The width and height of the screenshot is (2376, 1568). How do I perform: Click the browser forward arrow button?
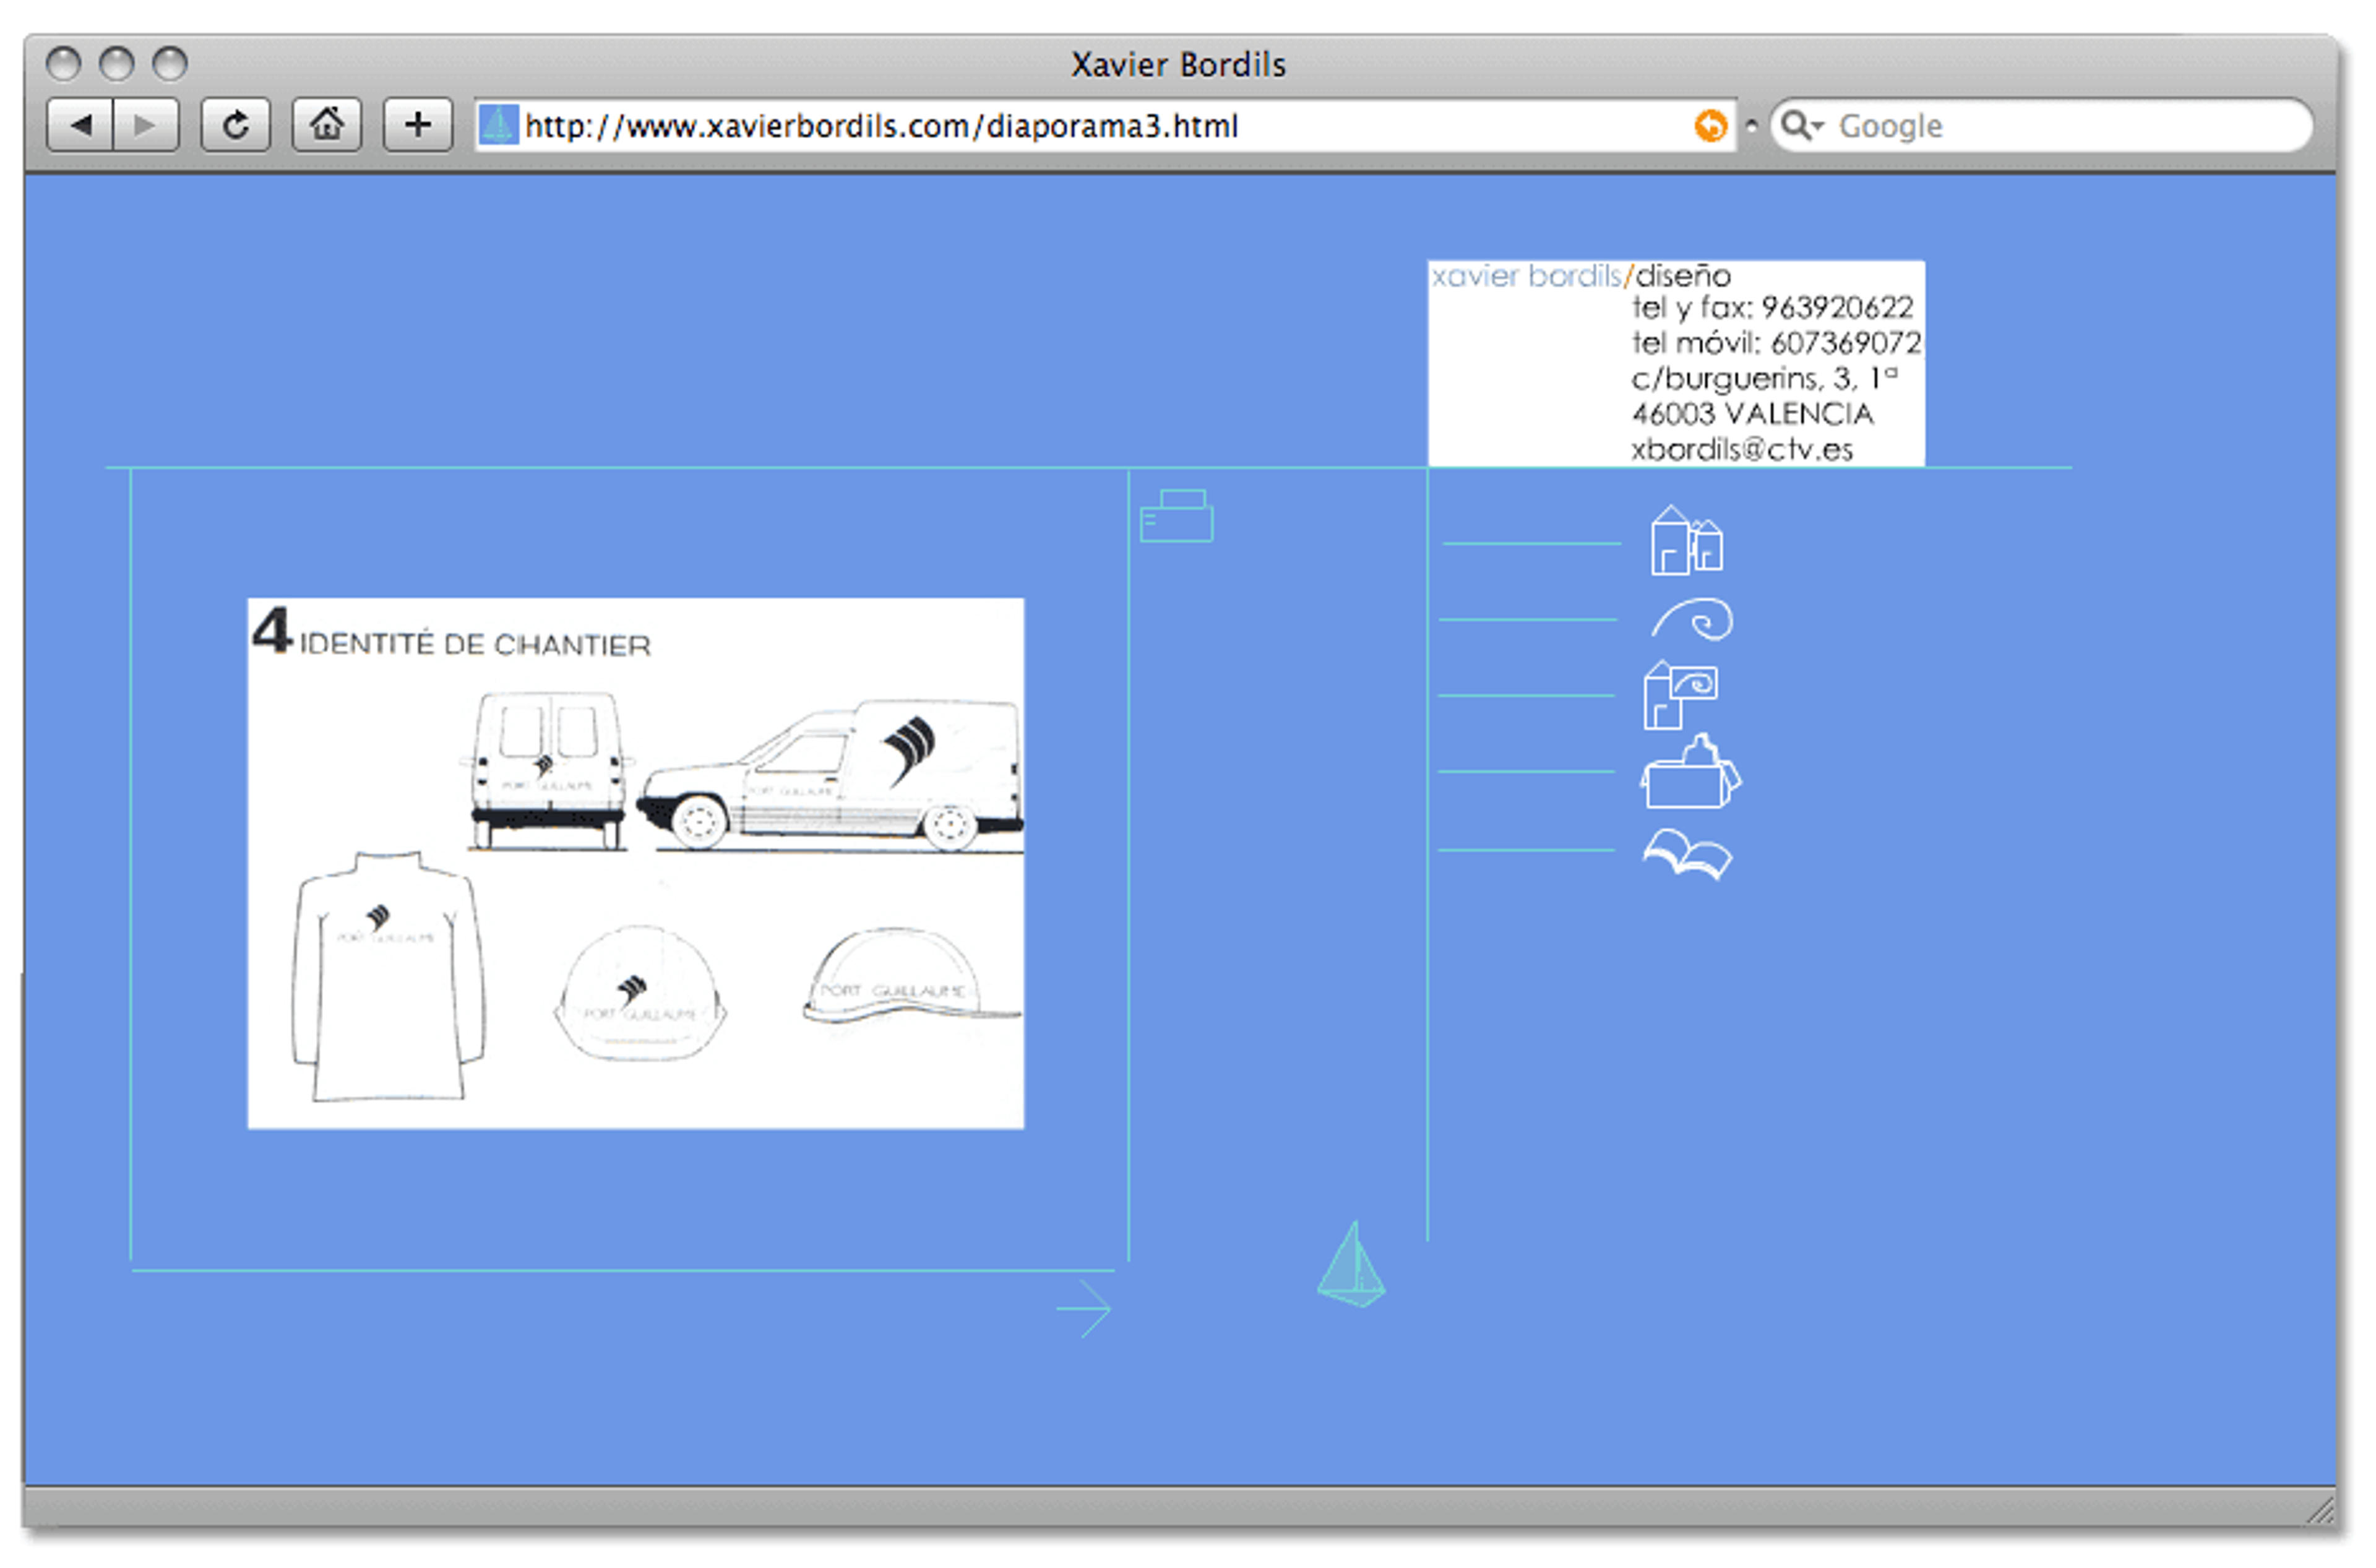coord(146,126)
